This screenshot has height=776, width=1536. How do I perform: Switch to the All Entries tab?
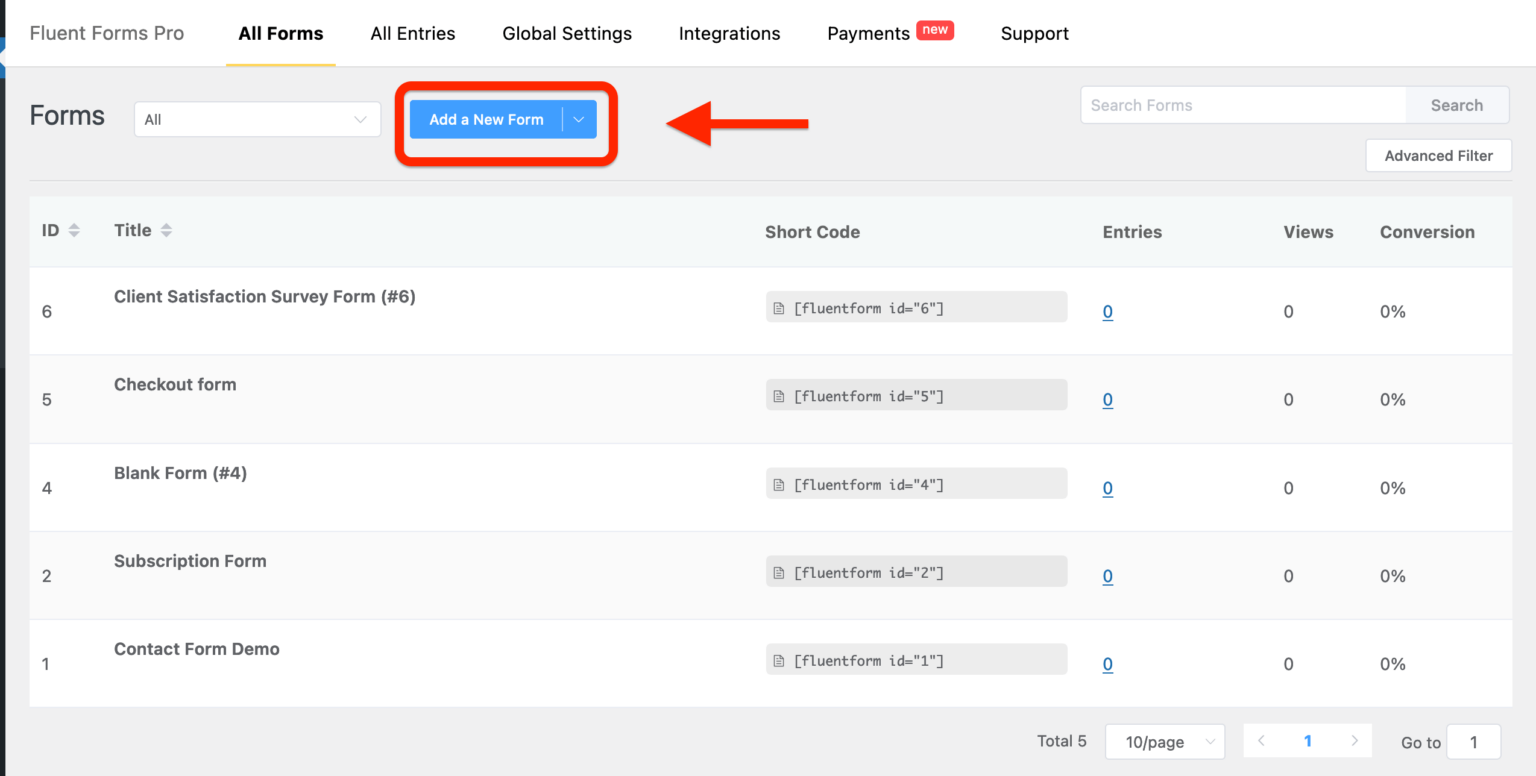[x=412, y=33]
